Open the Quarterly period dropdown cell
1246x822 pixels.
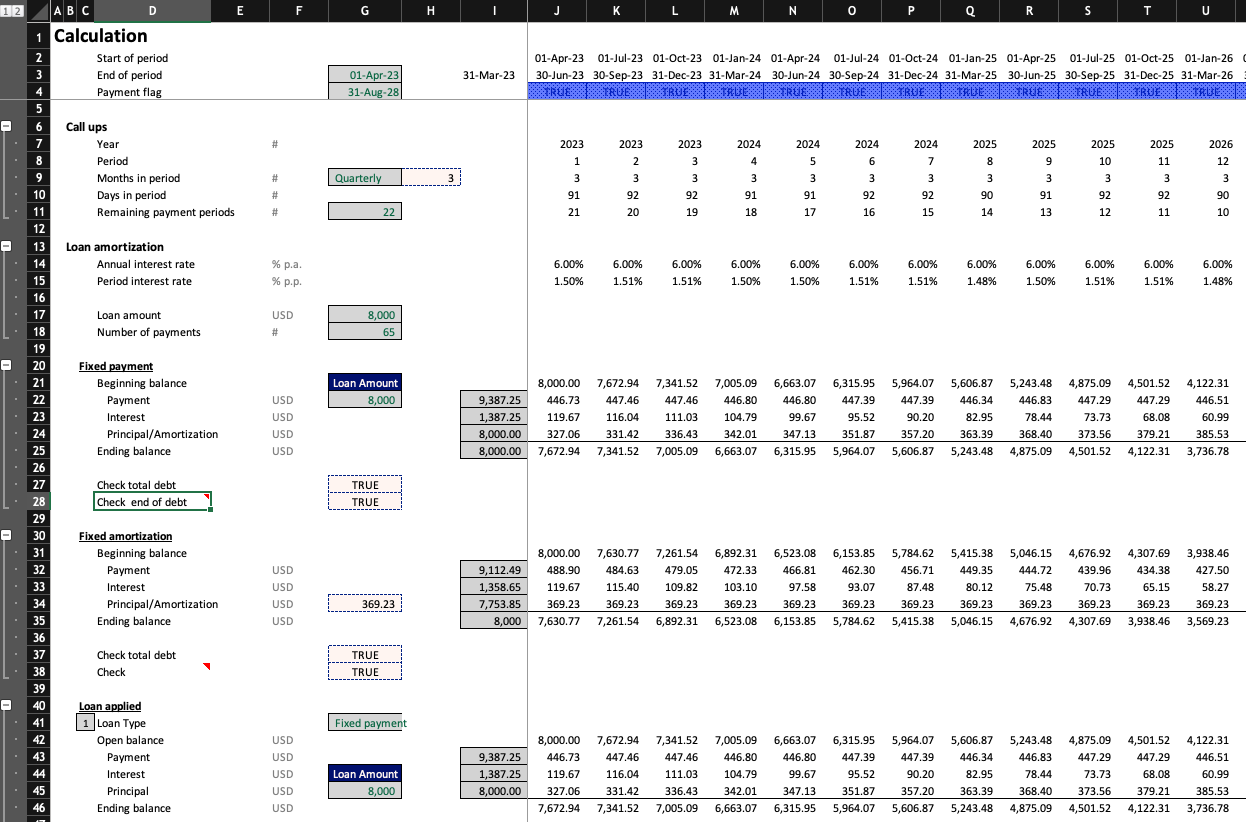[x=364, y=178]
